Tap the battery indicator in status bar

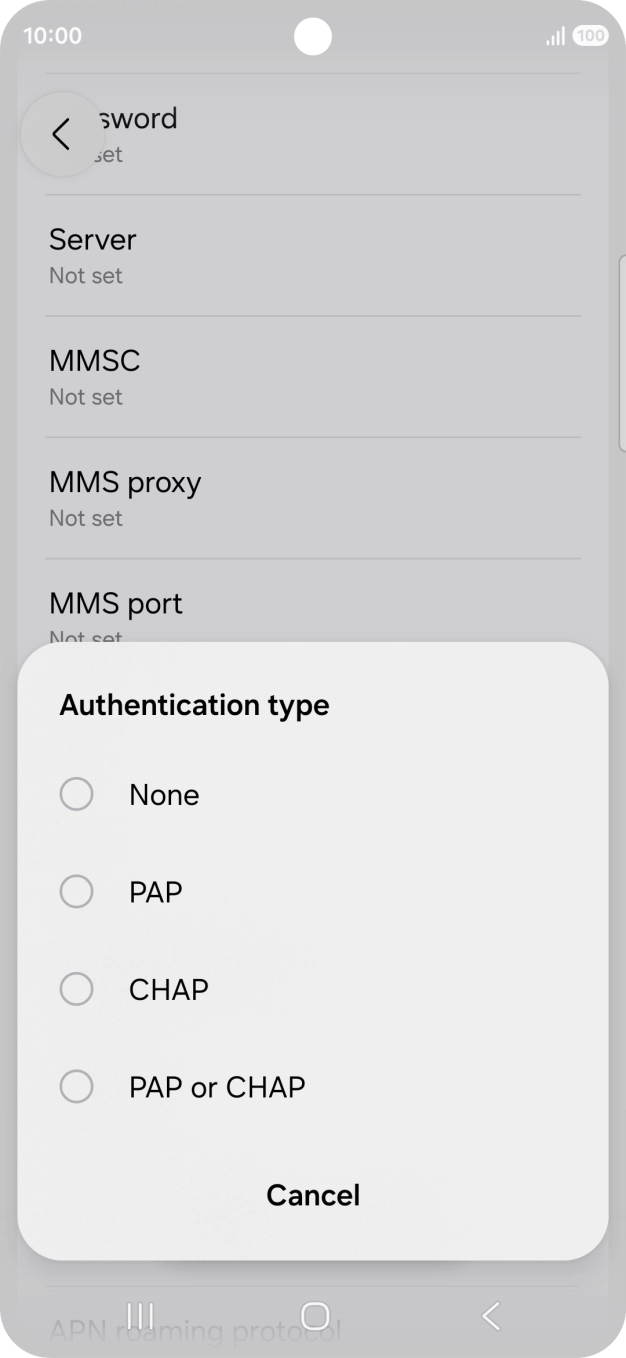(590, 36)
